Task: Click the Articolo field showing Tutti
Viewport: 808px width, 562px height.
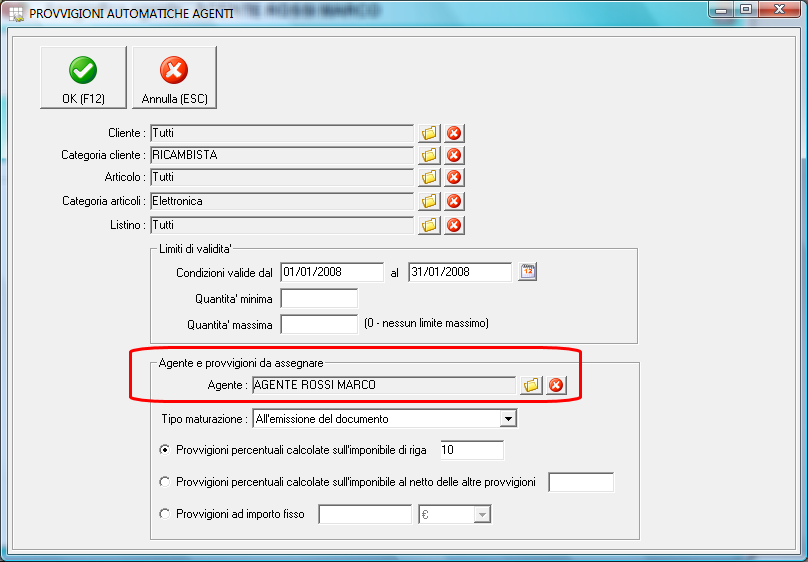Action: tap(282, 177)
